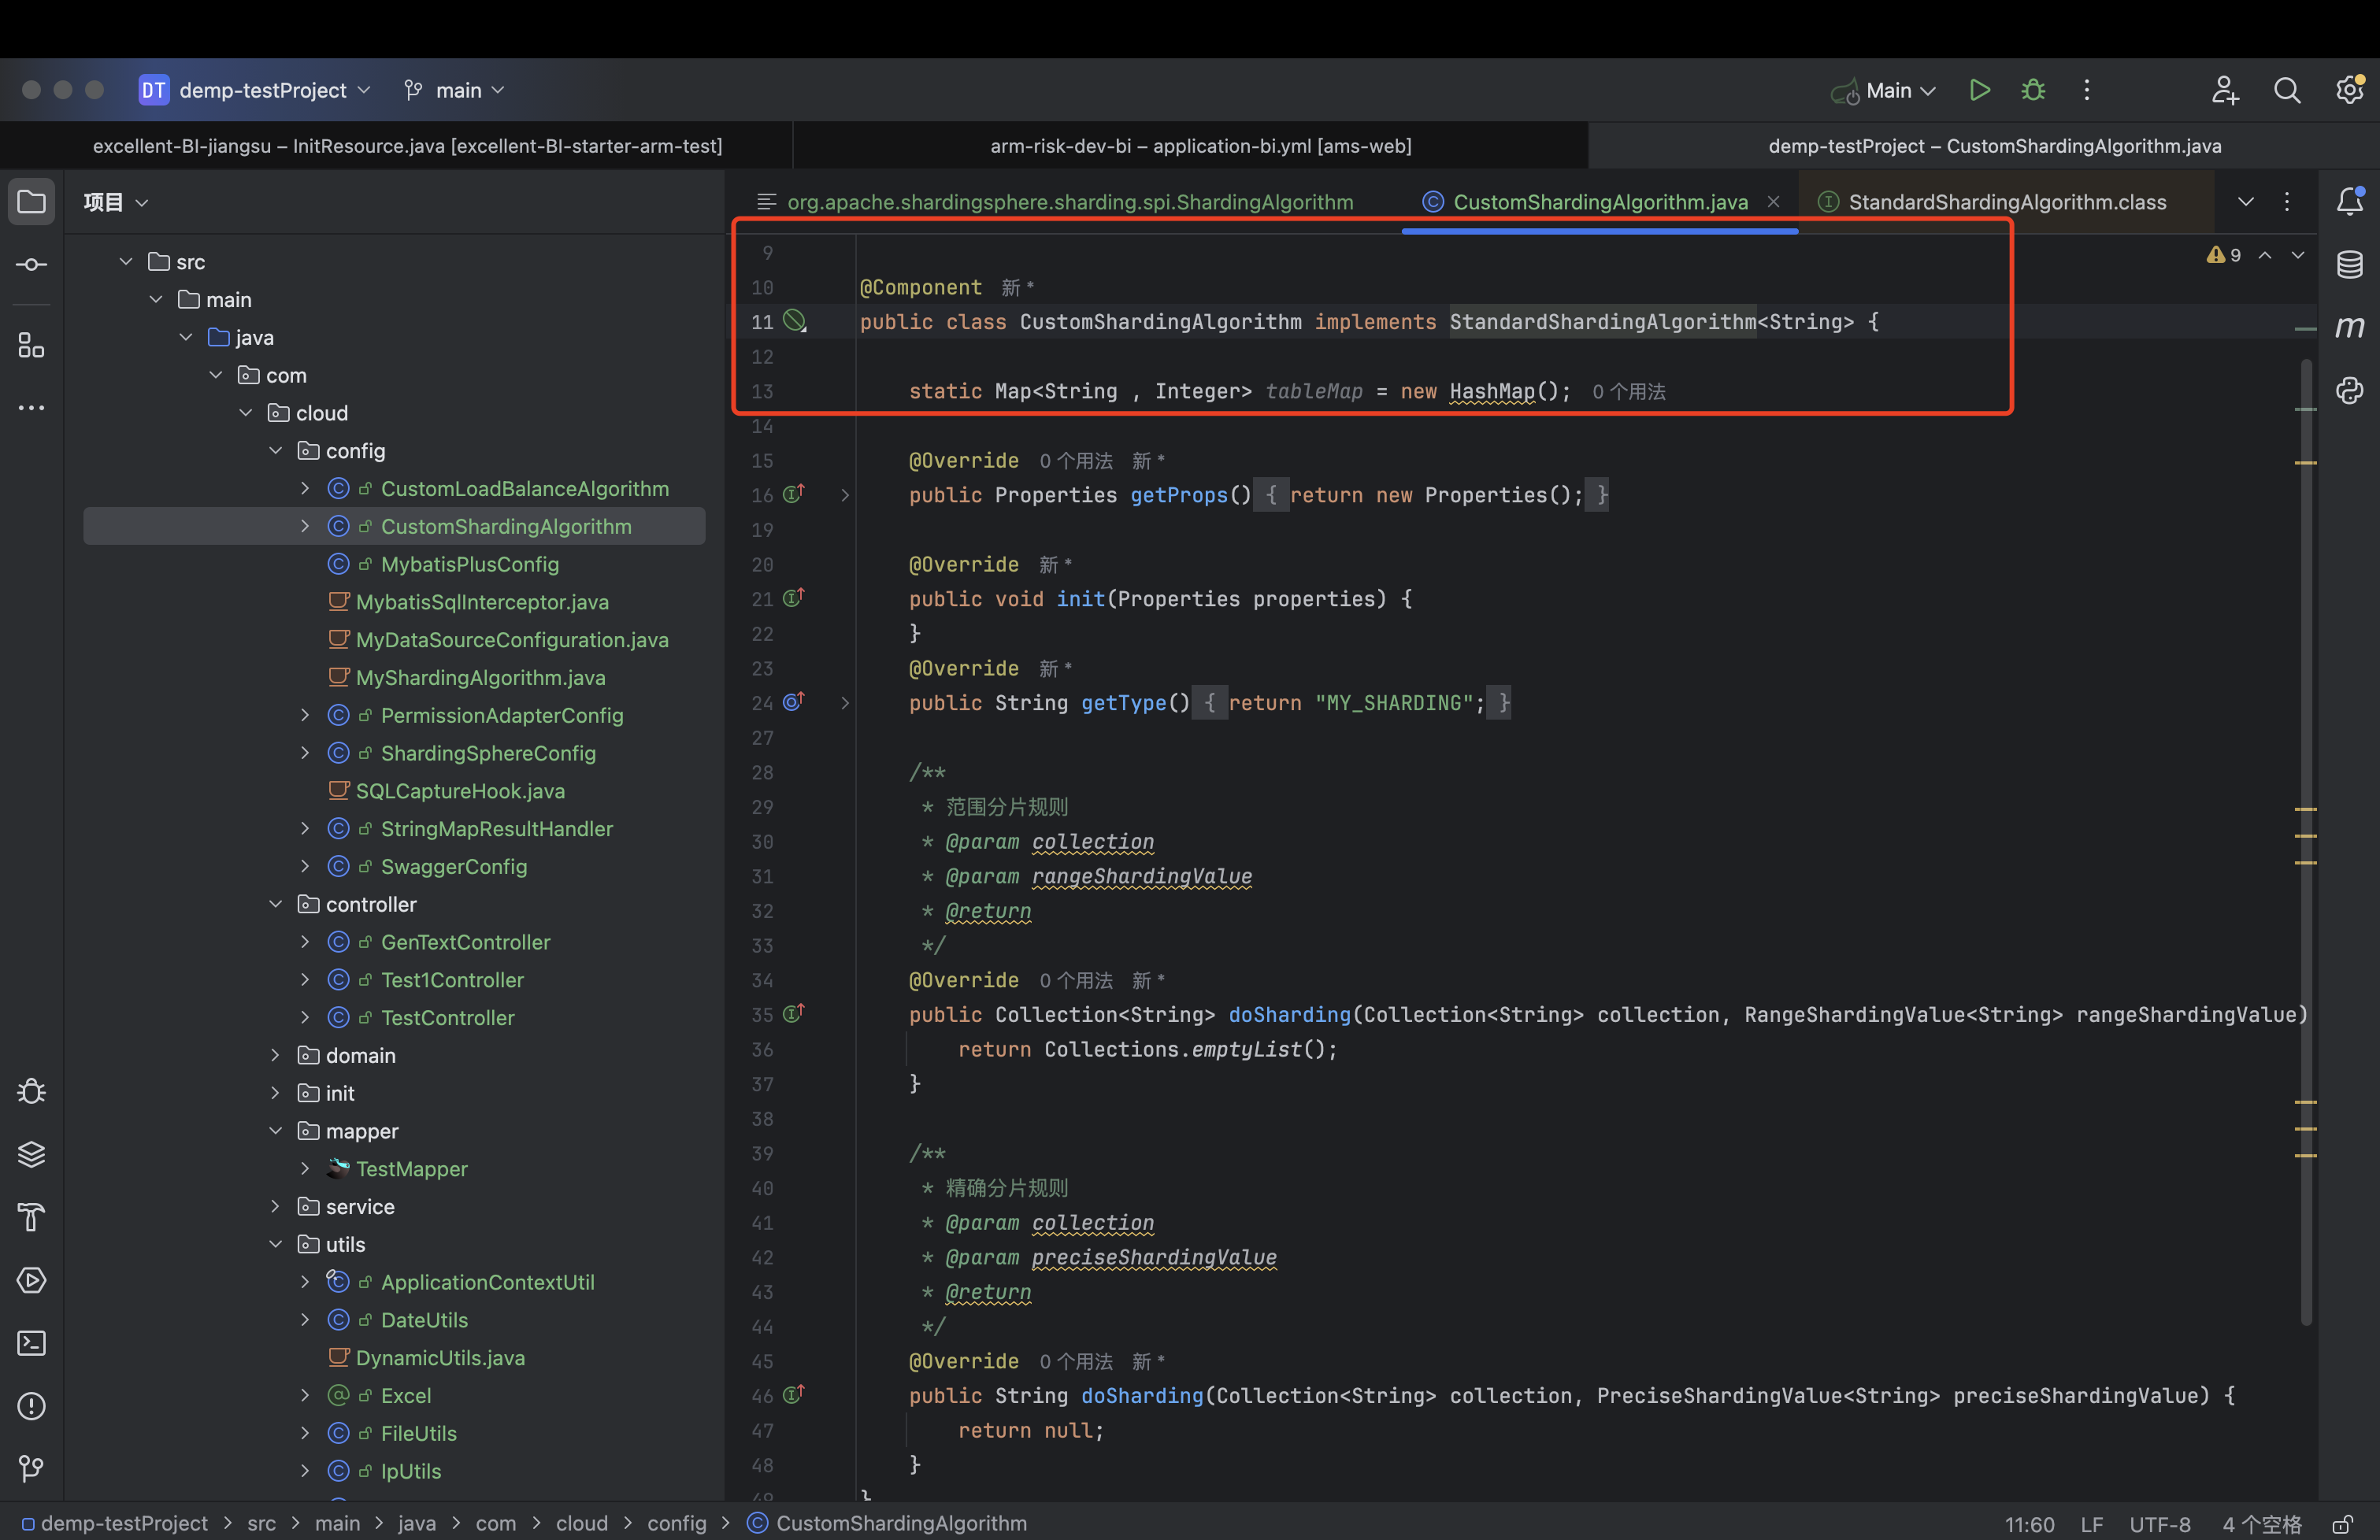Toggle the Project tool window folder icon

pyautogui.click(x=31, y=202)
